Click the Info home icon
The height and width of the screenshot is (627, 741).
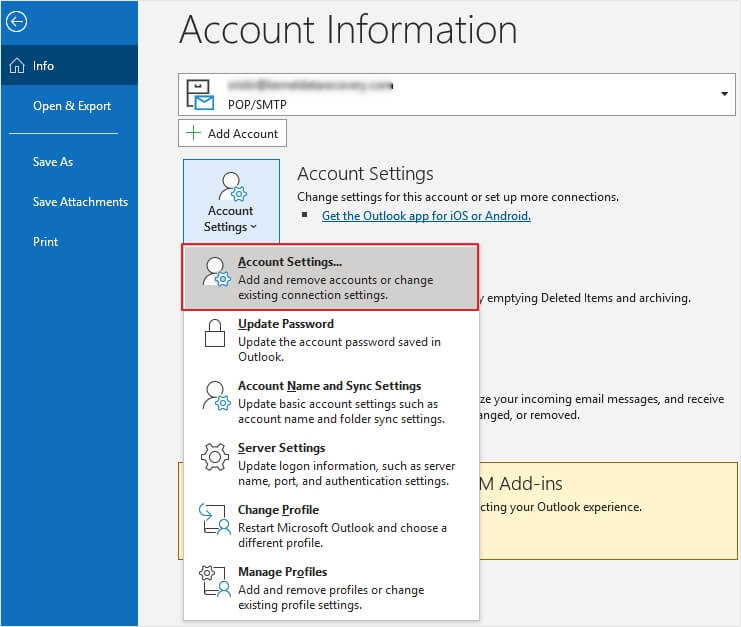(17, 65)
